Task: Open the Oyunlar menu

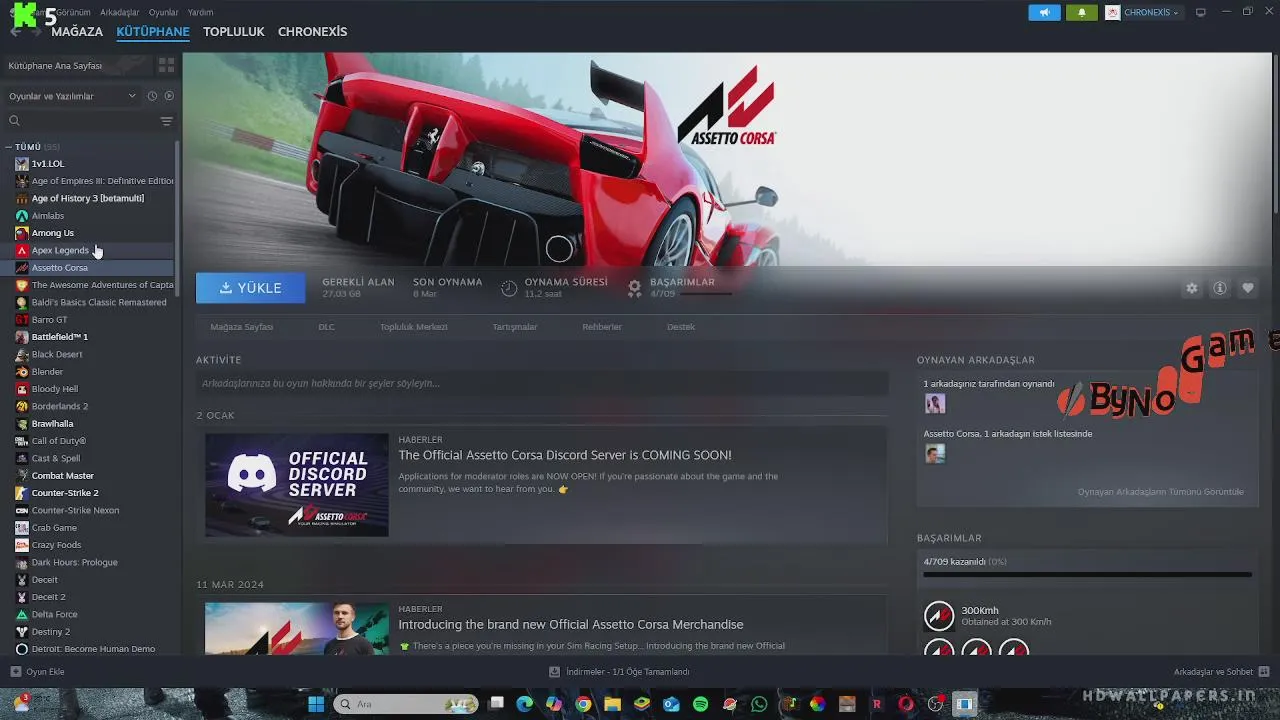Action: point(163,12)
